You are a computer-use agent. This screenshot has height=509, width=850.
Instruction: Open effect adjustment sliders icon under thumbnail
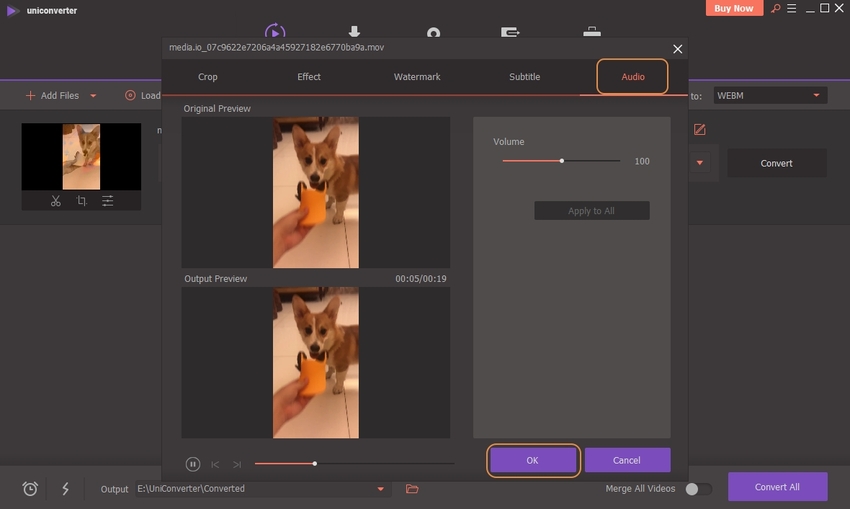[x=107, y=201]
